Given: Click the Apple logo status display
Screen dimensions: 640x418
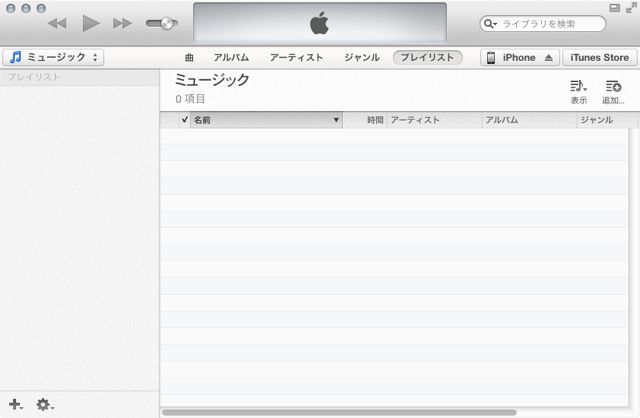Looking at the screenshot, I should [320, 22].
